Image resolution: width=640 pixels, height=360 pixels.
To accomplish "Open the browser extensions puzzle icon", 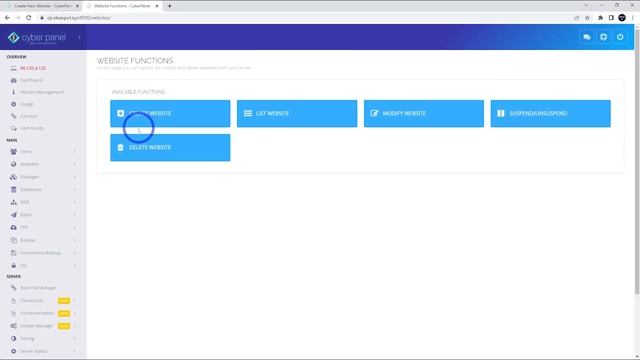I will click(600, 18).
